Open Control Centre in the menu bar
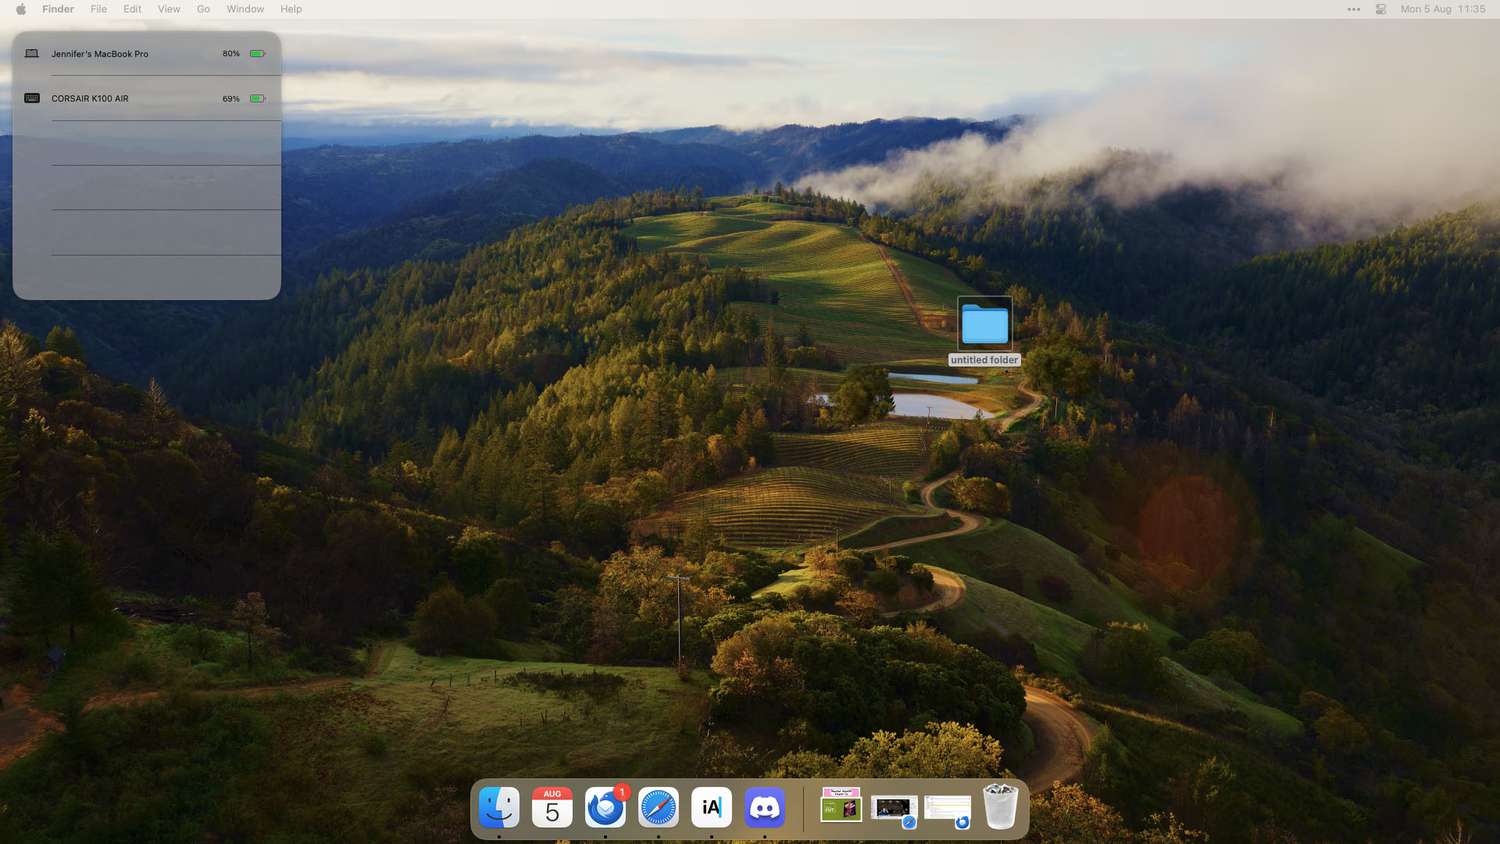Viewport: 1500px width, 844px height. [x=1380, y=9]
